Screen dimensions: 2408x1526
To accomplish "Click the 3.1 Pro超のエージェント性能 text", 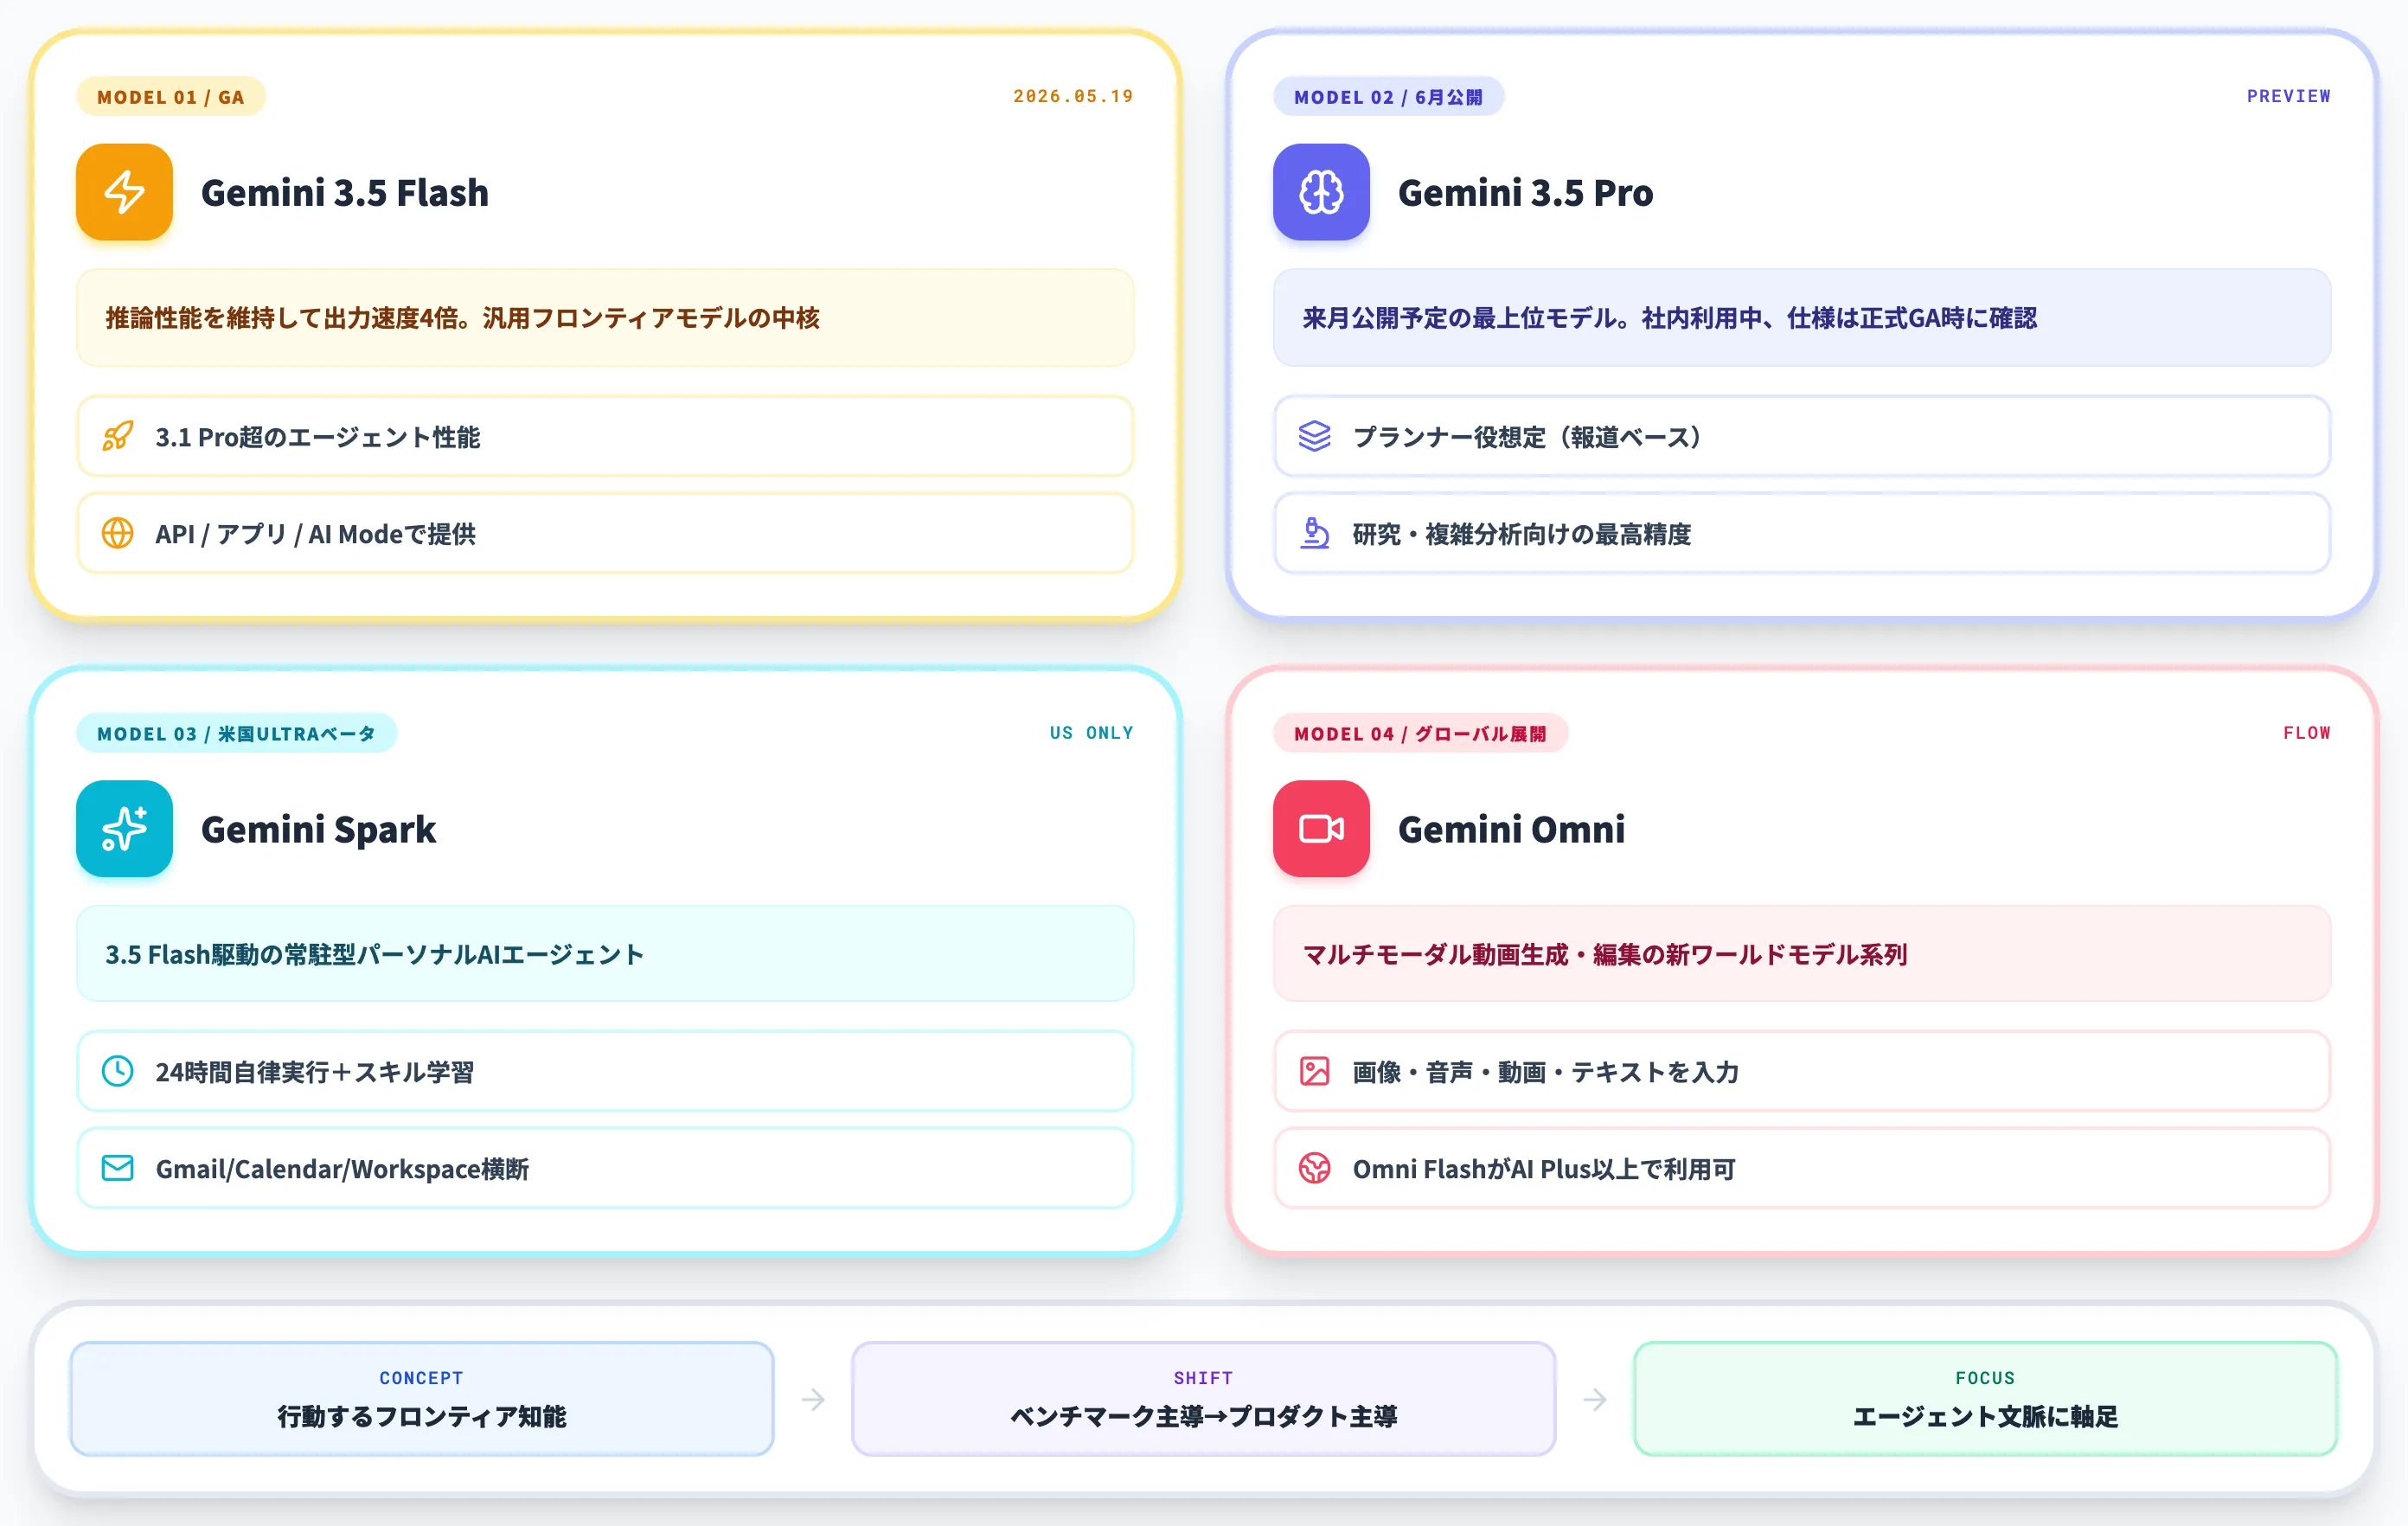I will [x=318, y=437].
